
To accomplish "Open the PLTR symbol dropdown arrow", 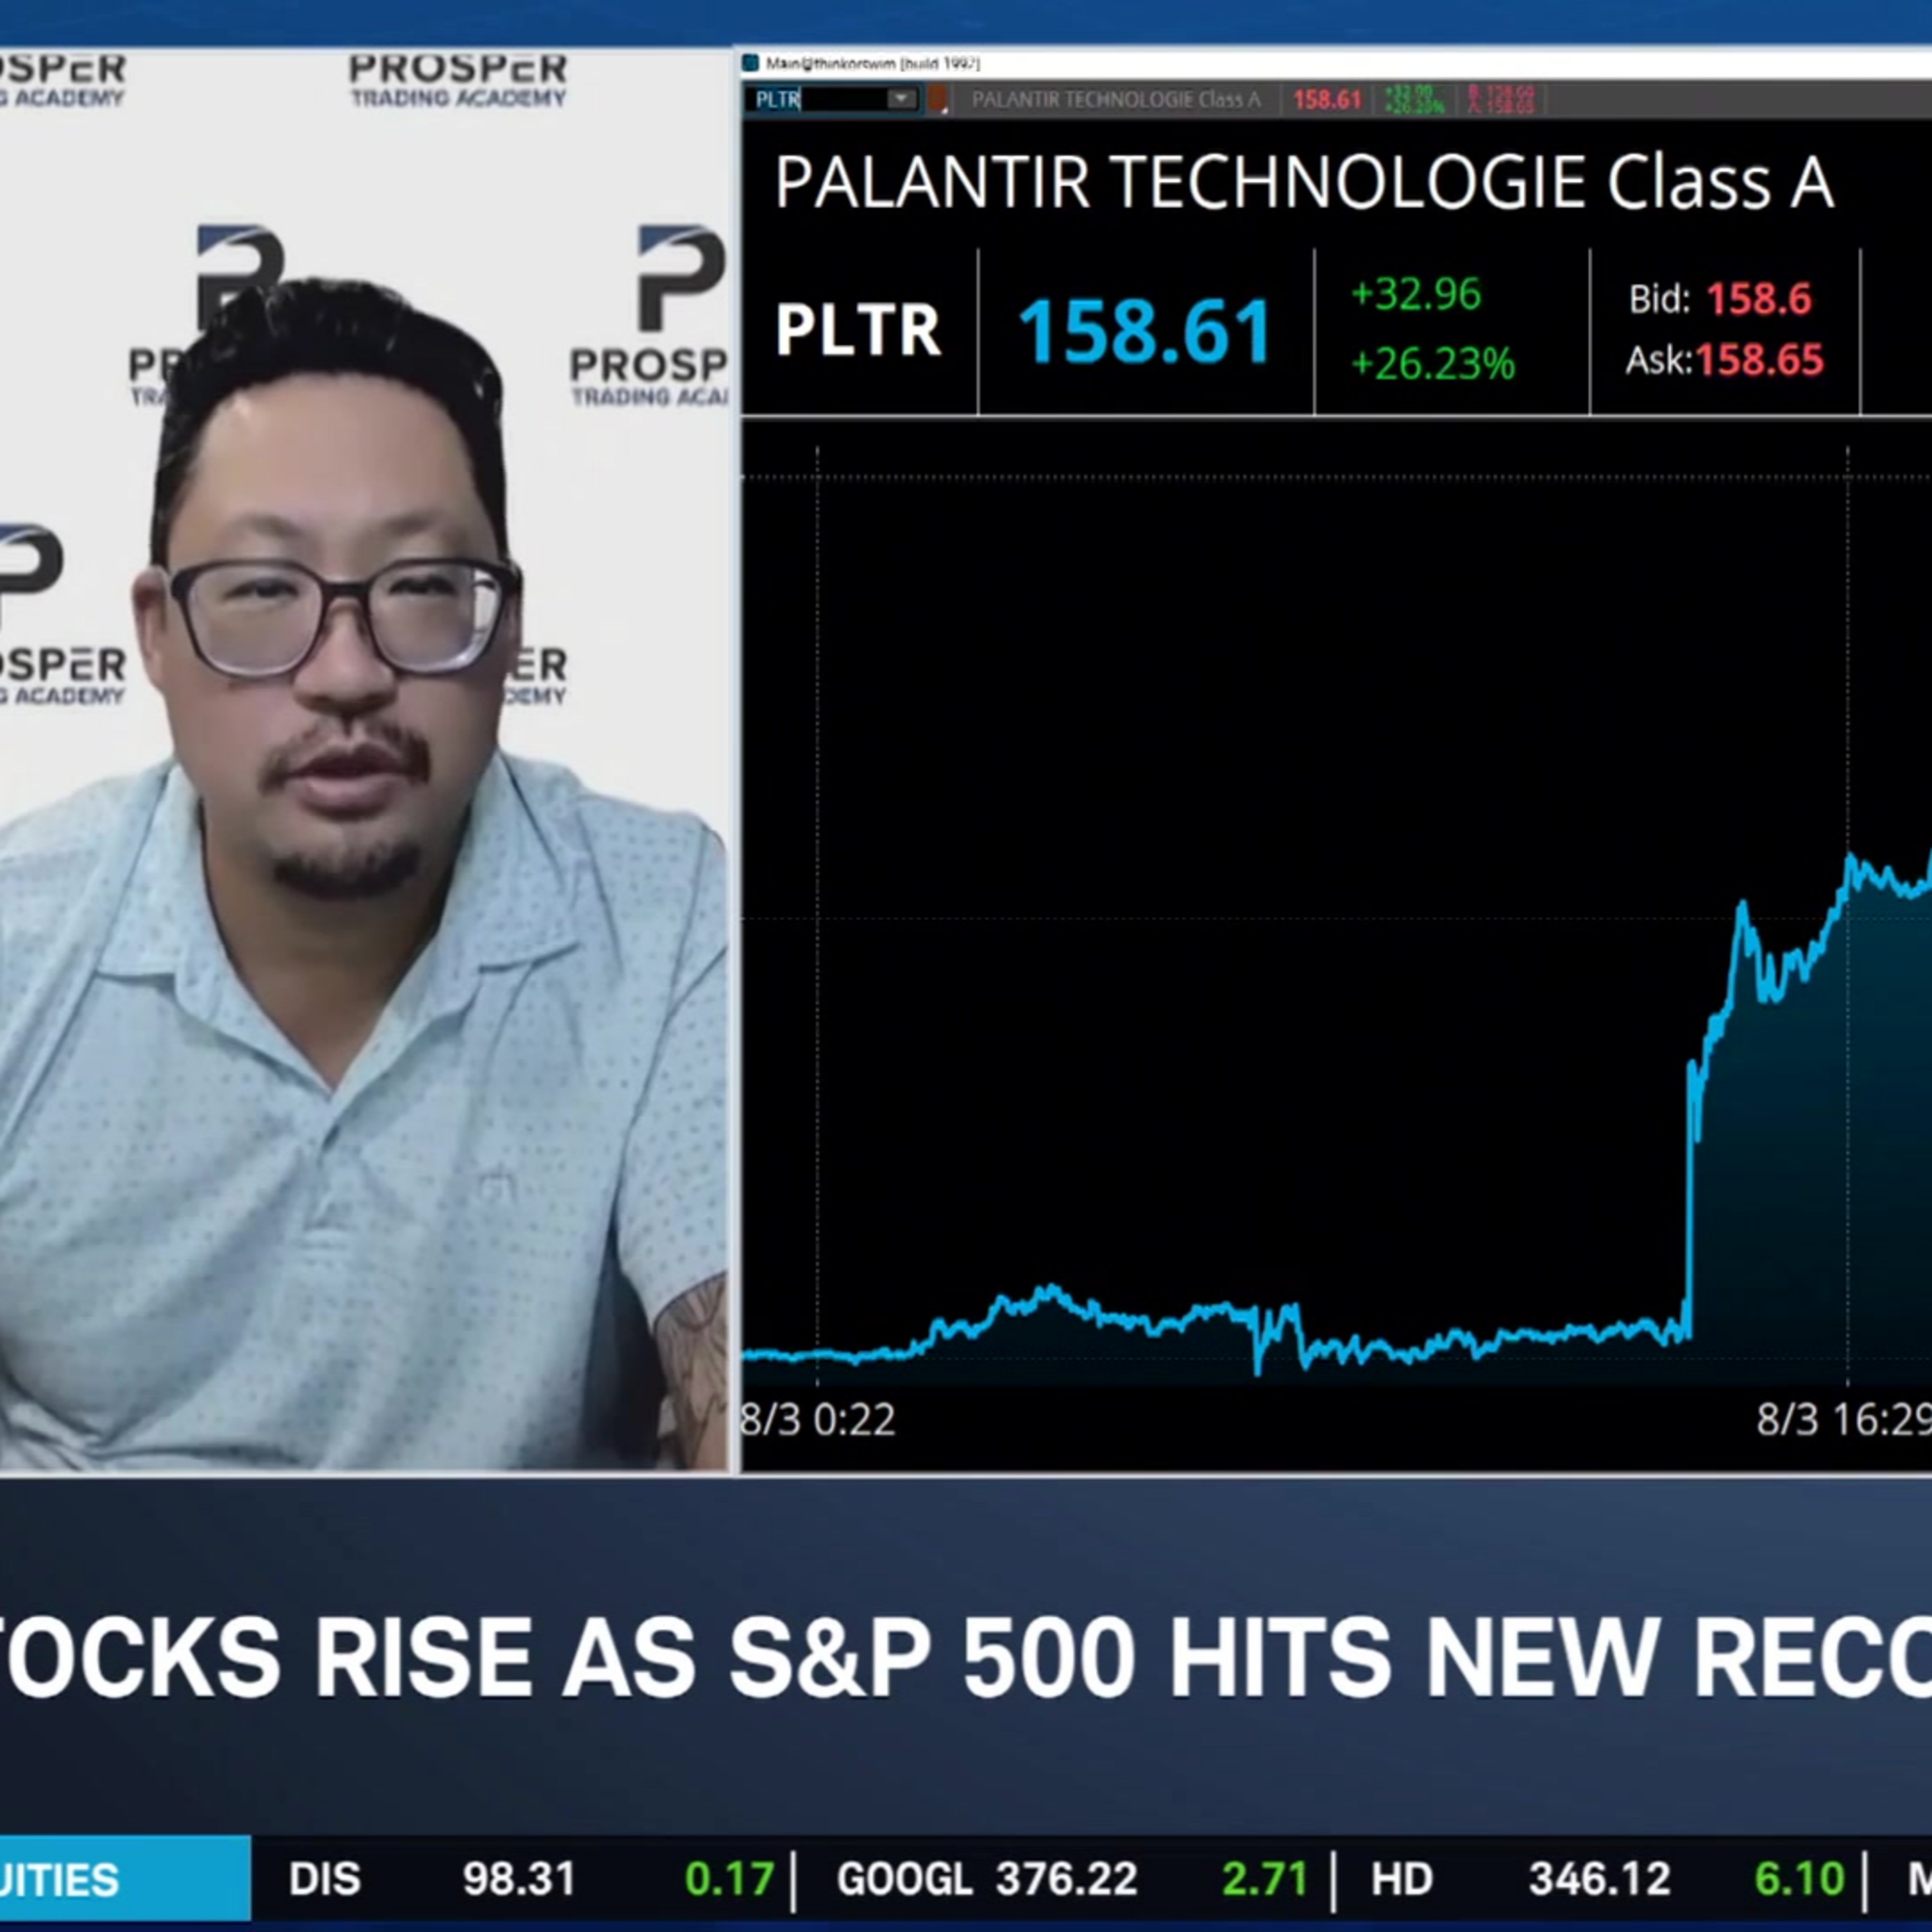I will 901,99.
